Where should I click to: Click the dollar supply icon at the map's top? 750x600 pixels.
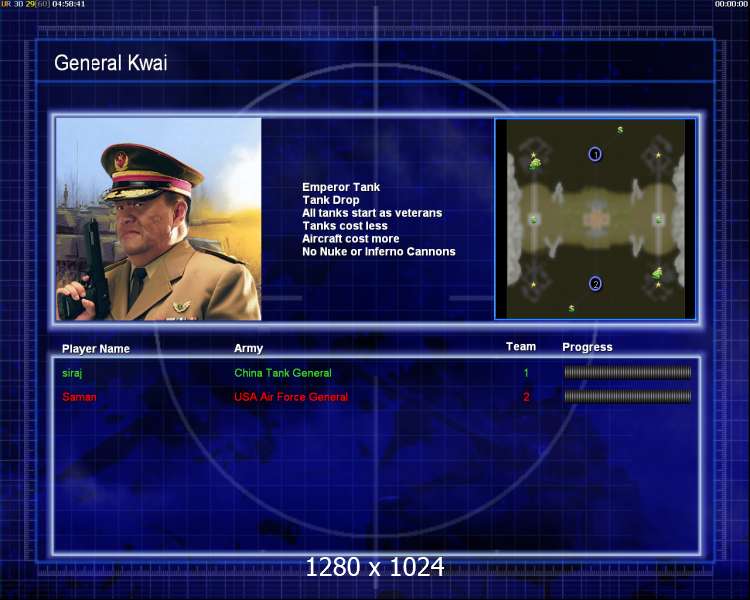point(620,130)
